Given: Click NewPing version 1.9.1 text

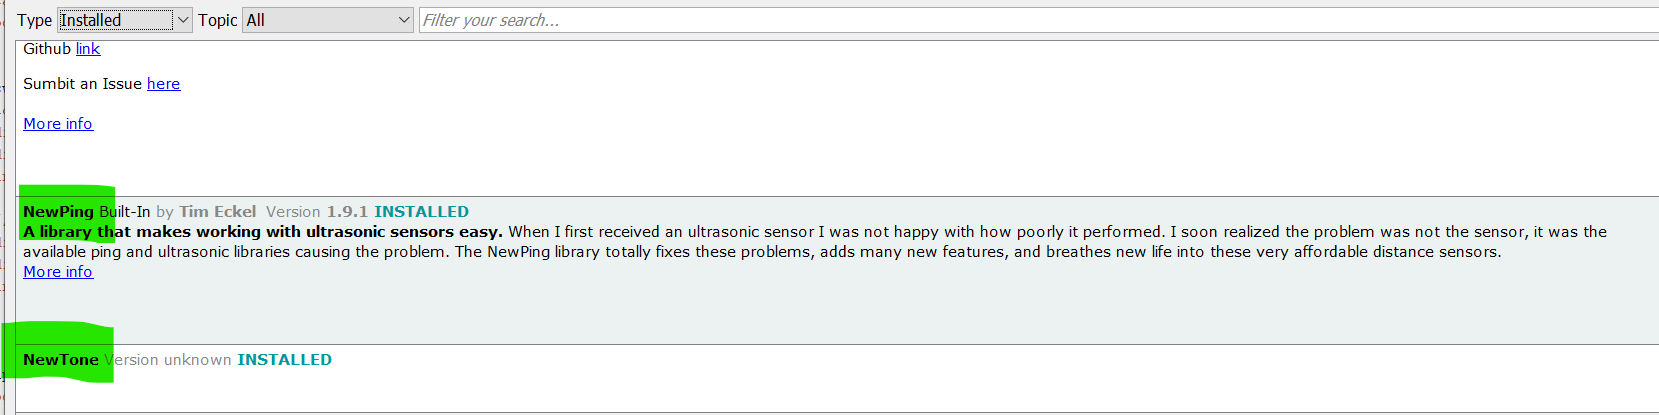Looking at the screenshot, I should point(347,212).
